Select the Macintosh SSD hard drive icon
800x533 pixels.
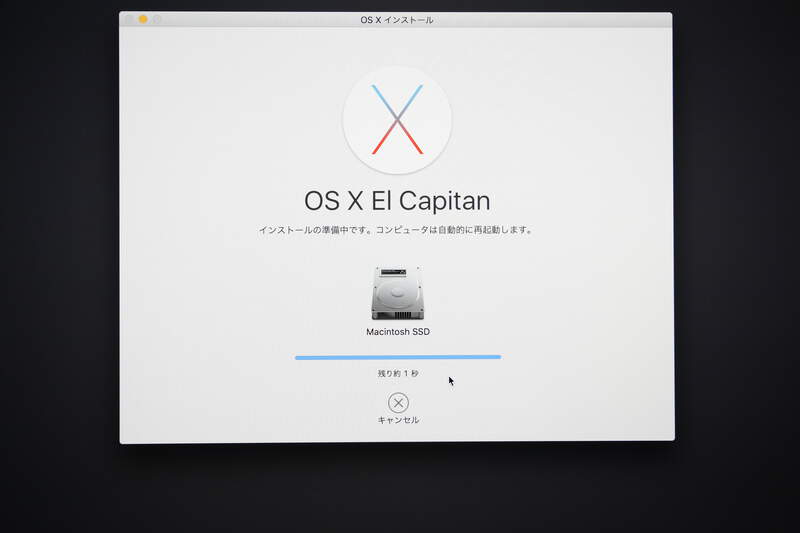[398, 293]
